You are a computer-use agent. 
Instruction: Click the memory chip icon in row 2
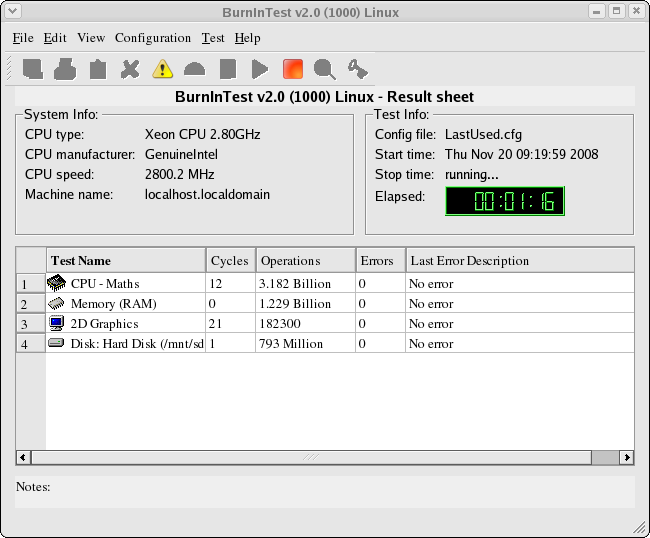pyautogui.click(x=56, y=303)
